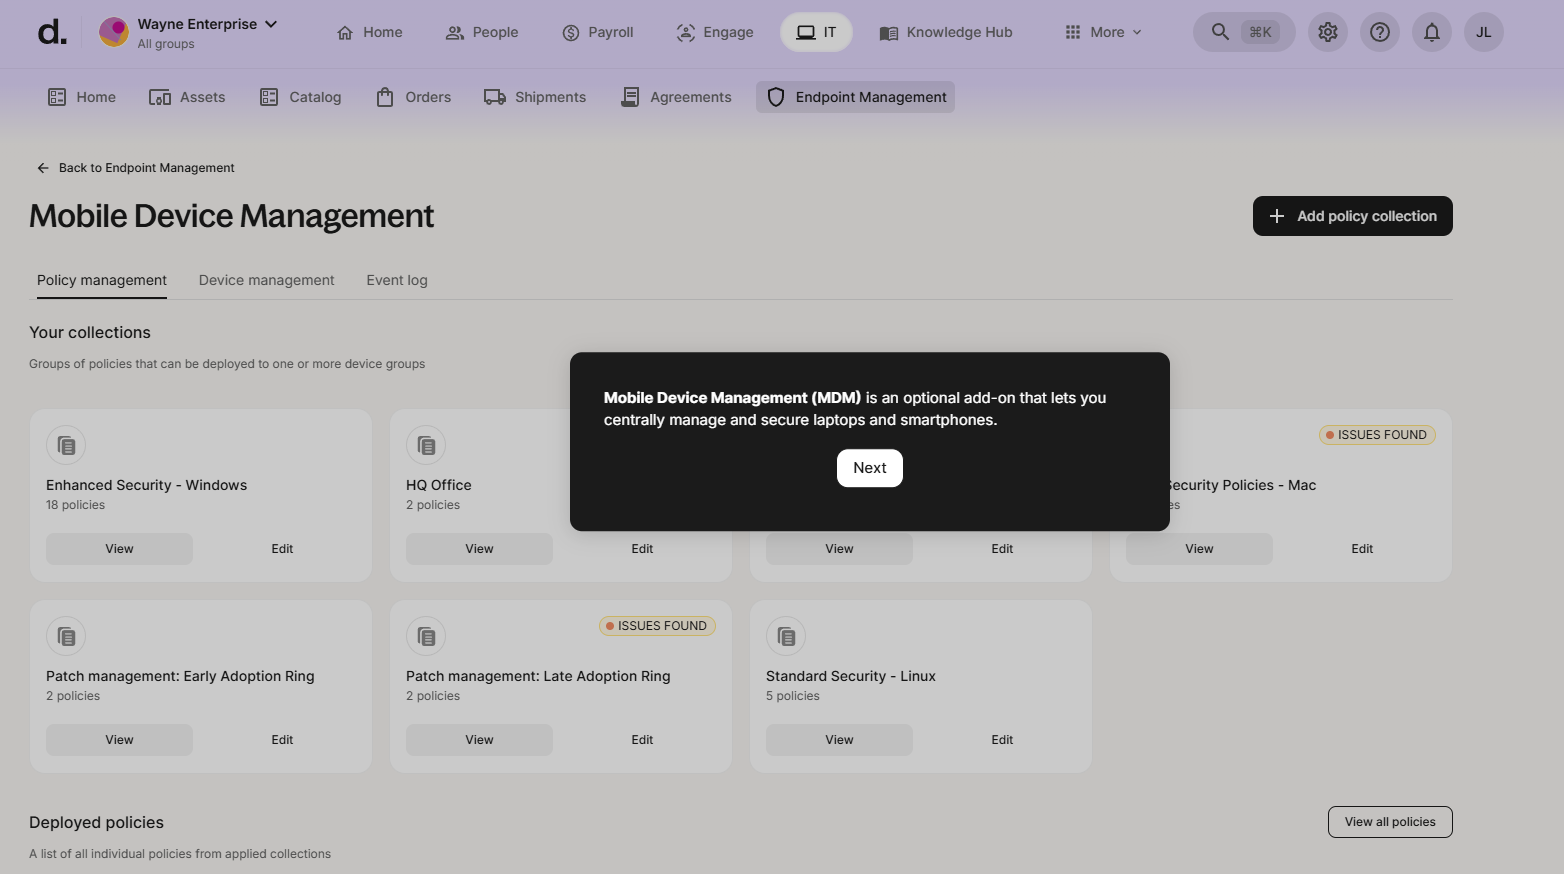Click the settings gear icon
The height and width of the screenshot is (874, 1564).
[x=1327, y=32]
